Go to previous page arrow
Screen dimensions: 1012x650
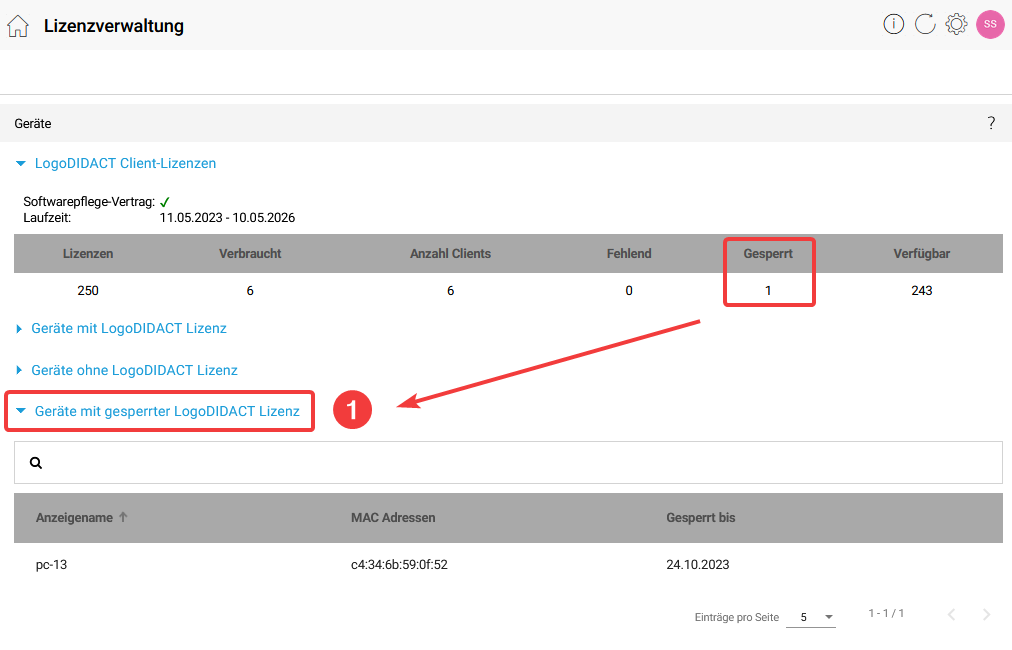click(x=951, y=614)
